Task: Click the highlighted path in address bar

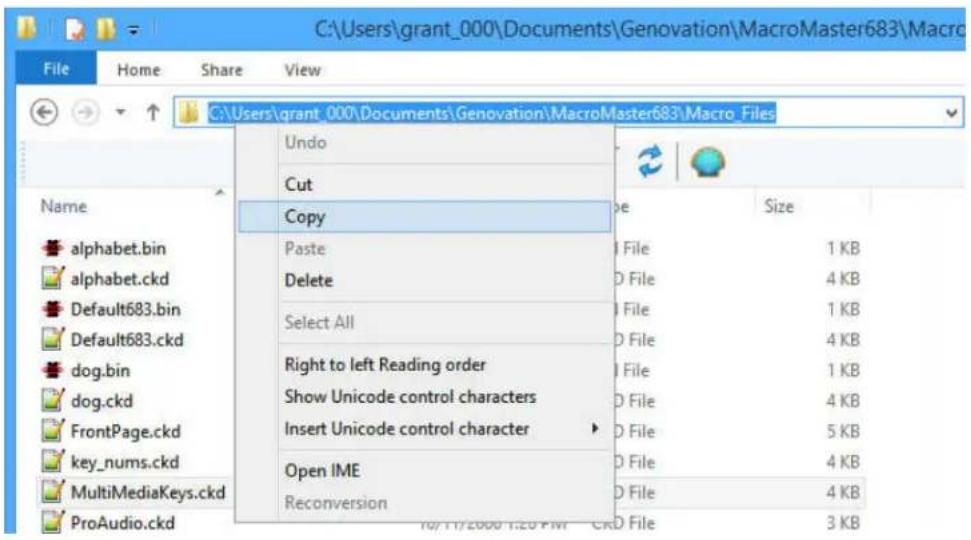Action: (492, 113)
